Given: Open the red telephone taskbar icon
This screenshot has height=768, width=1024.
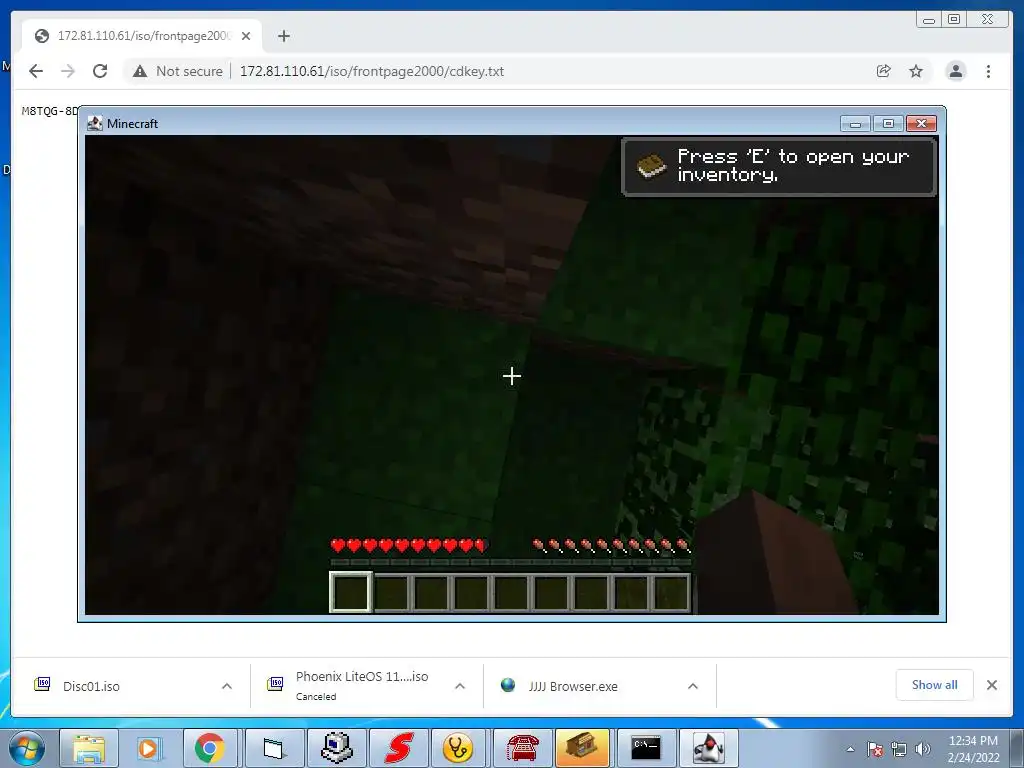Looking at the screenshot, I should pyautogui.click(x=522, y=748).
